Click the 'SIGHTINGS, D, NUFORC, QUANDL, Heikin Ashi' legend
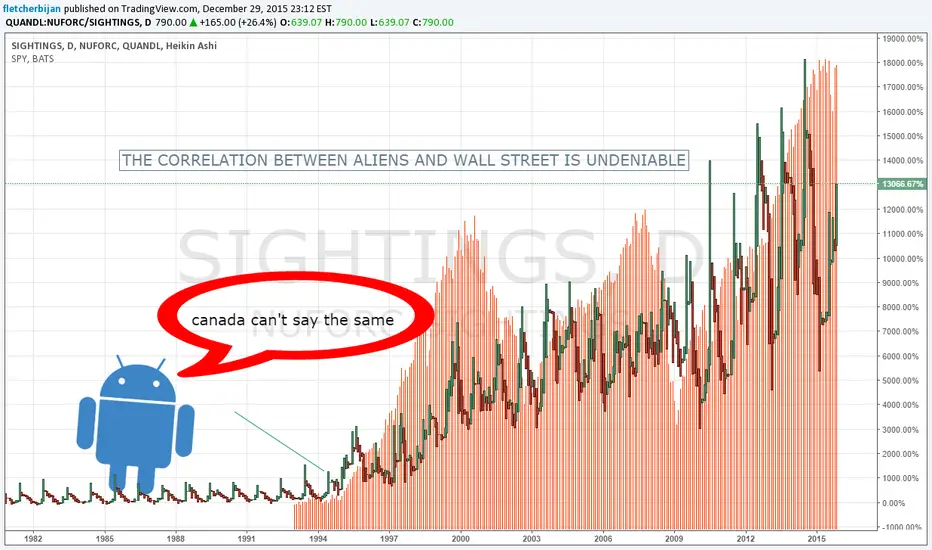 [114, 46]
